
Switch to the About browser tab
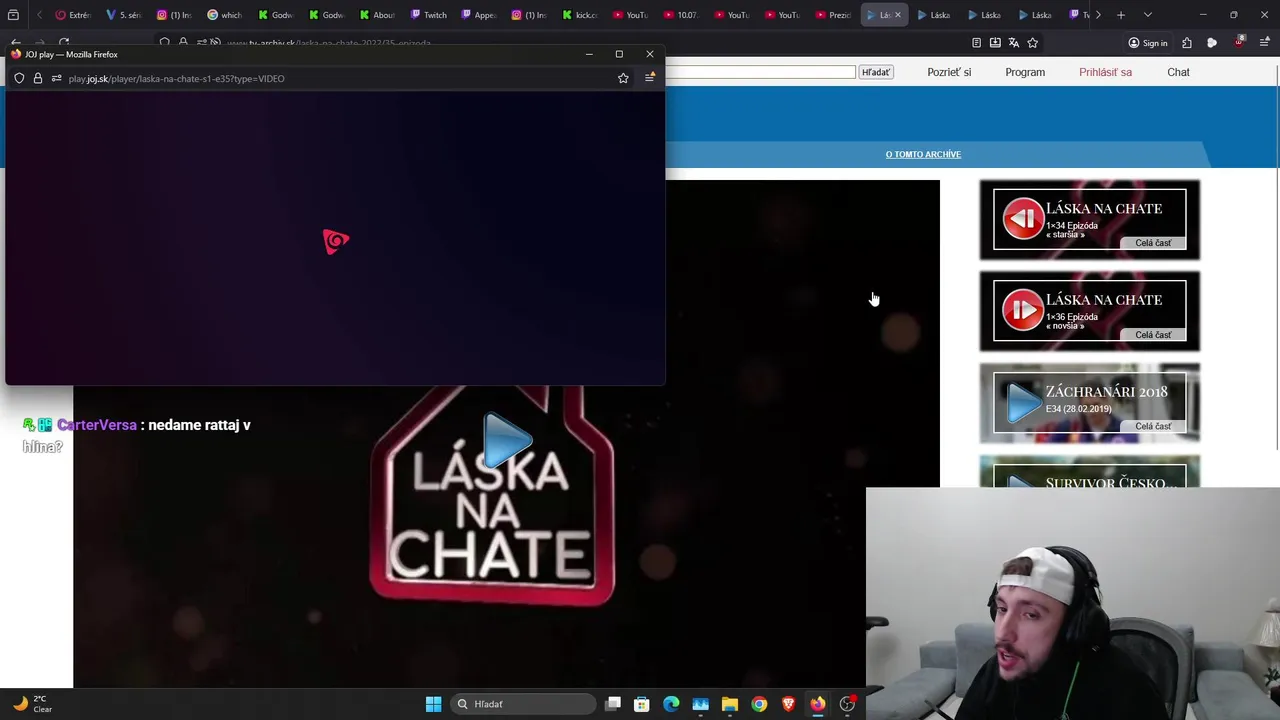377,15
